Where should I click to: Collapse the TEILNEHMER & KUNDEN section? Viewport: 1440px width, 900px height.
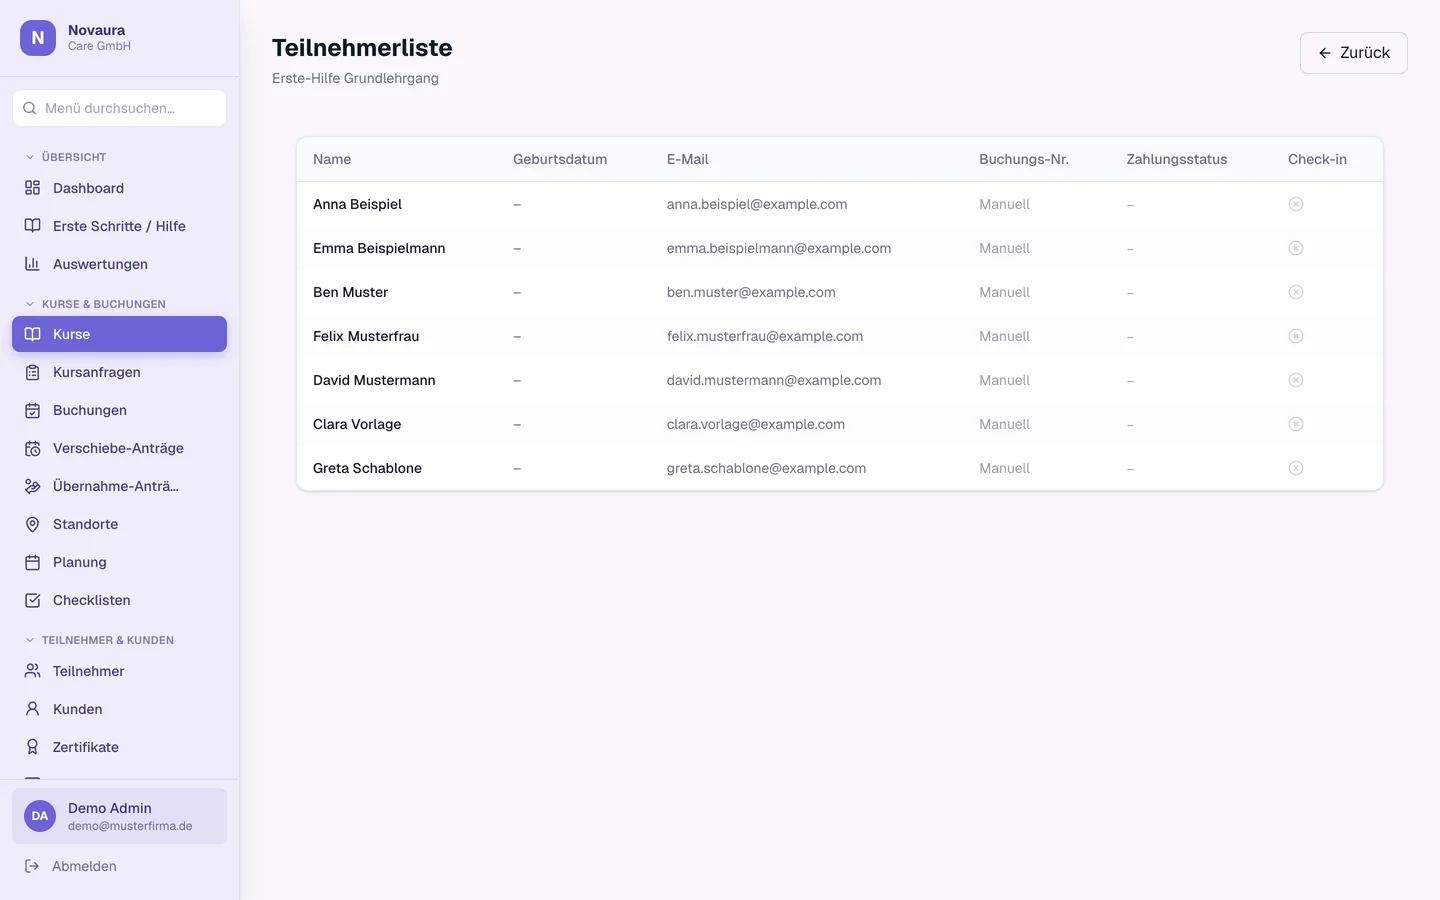[99, 640]
